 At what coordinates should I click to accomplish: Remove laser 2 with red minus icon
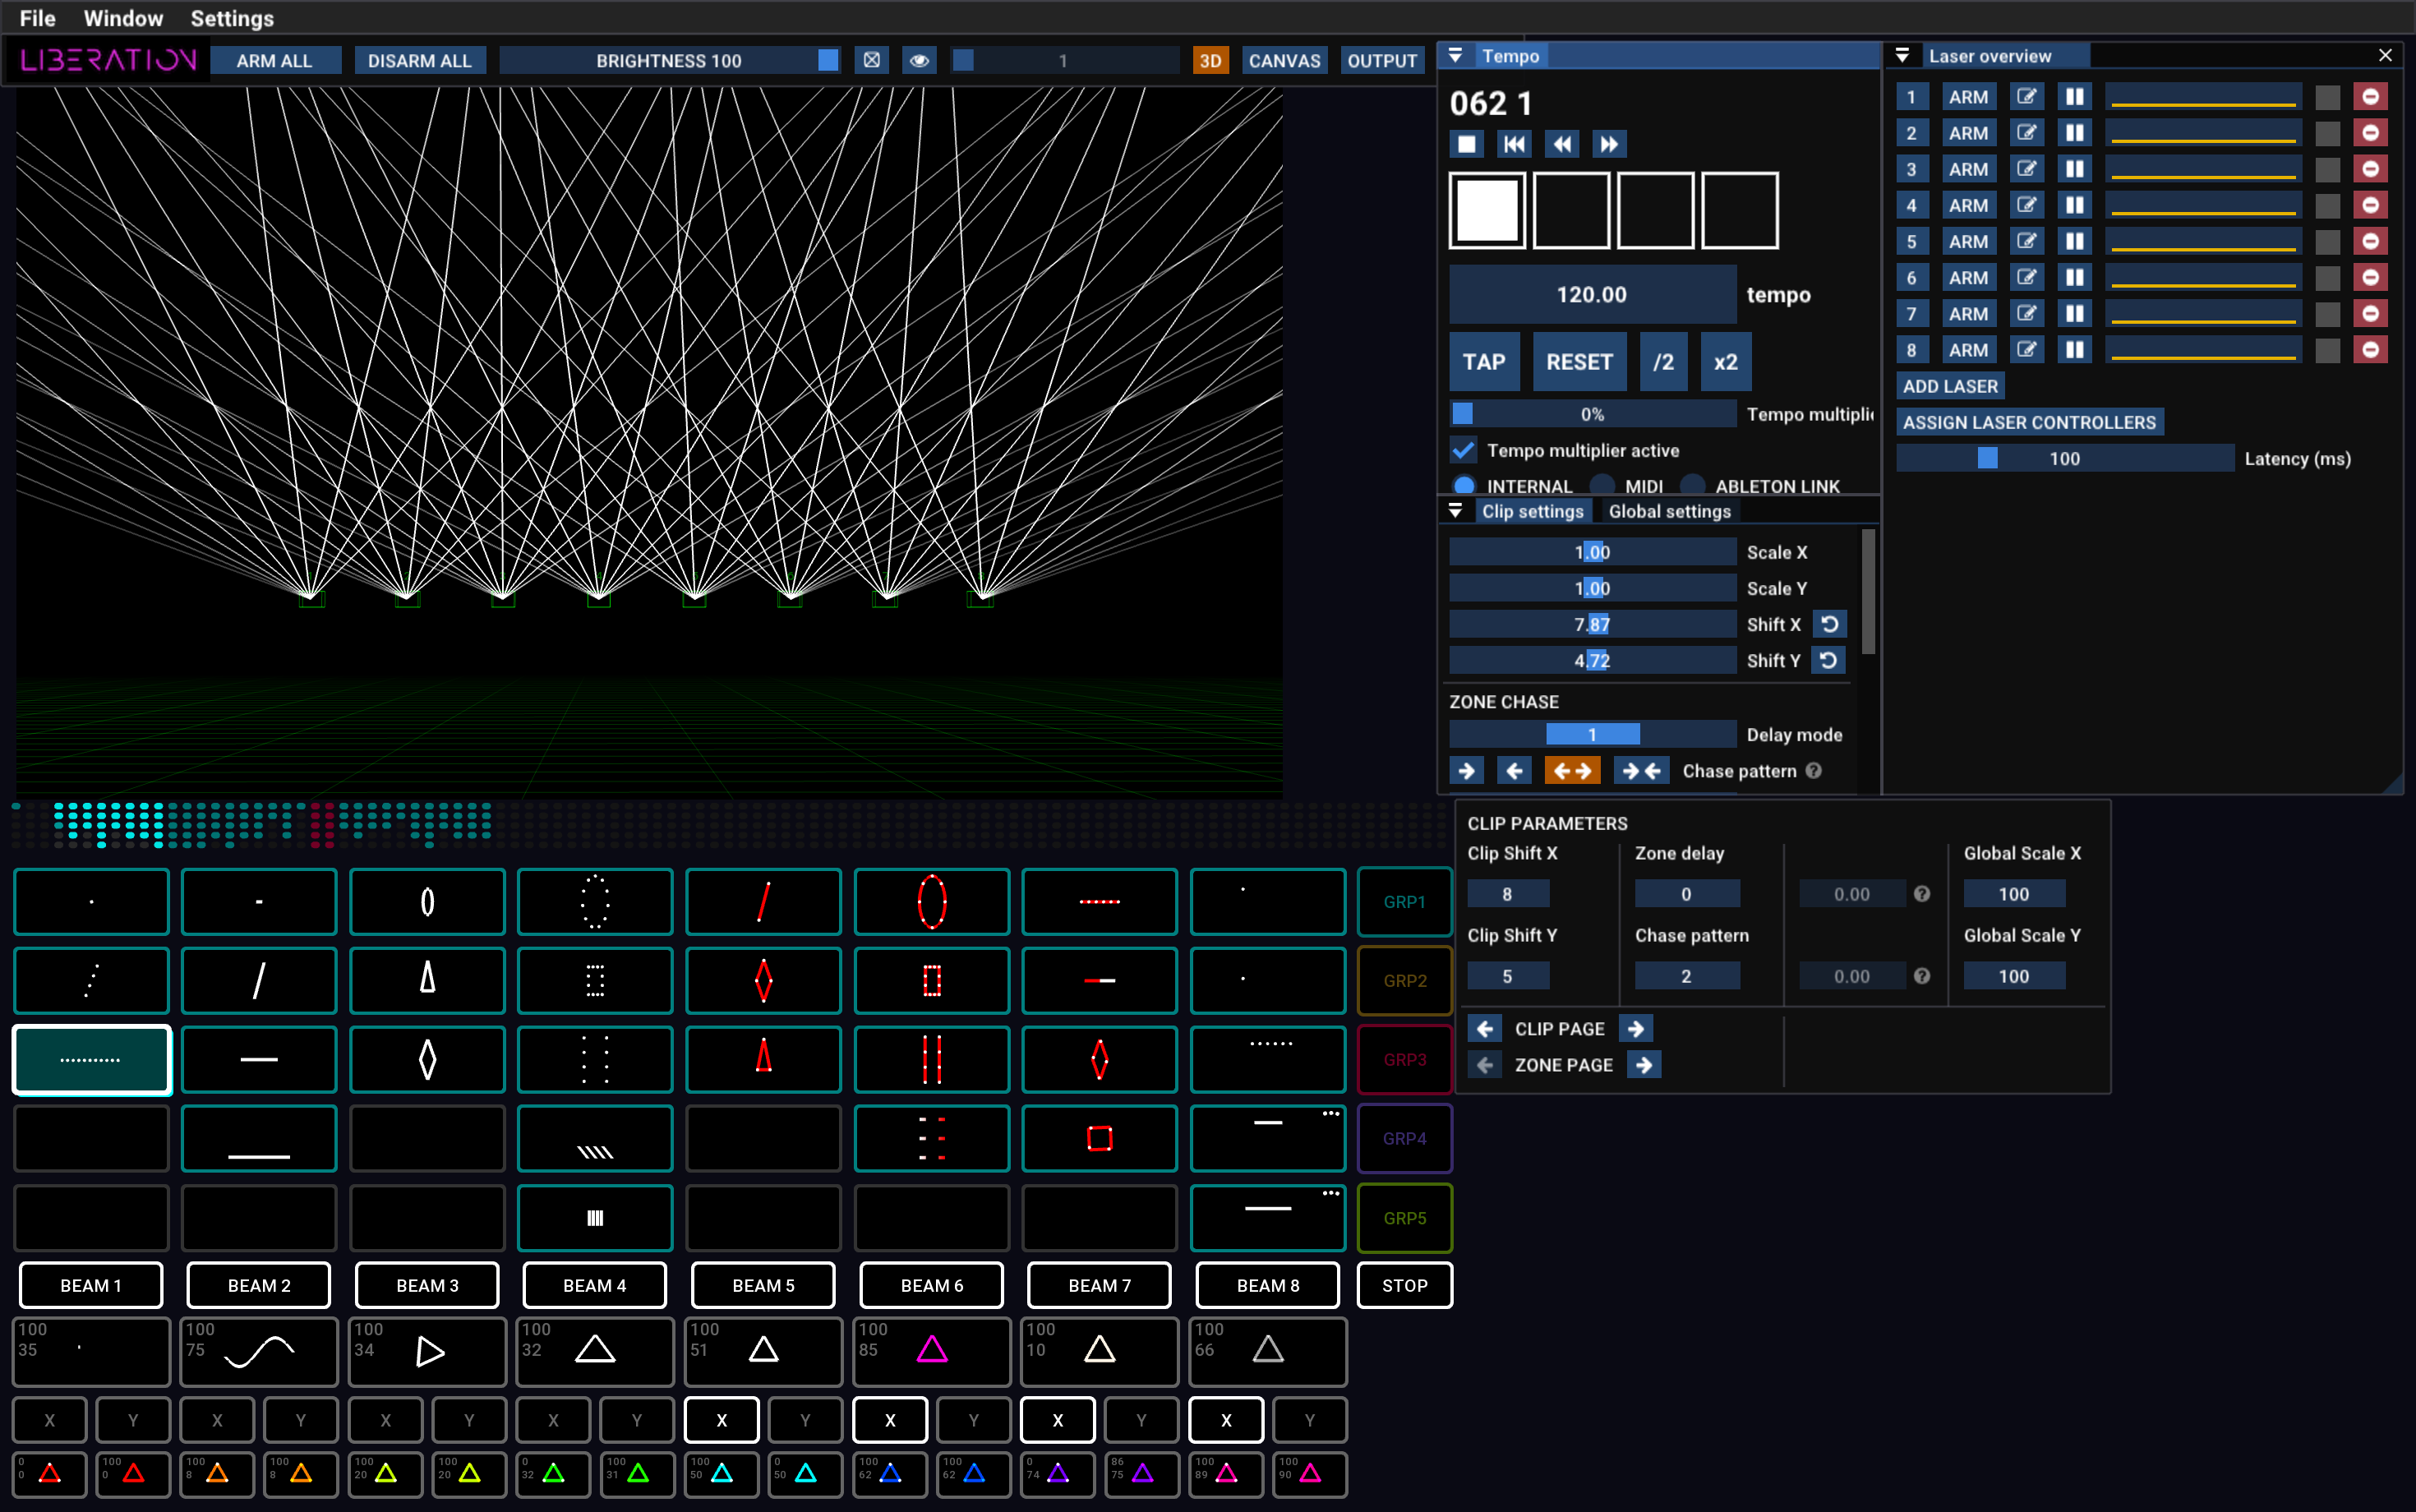tap(2369, 133)
